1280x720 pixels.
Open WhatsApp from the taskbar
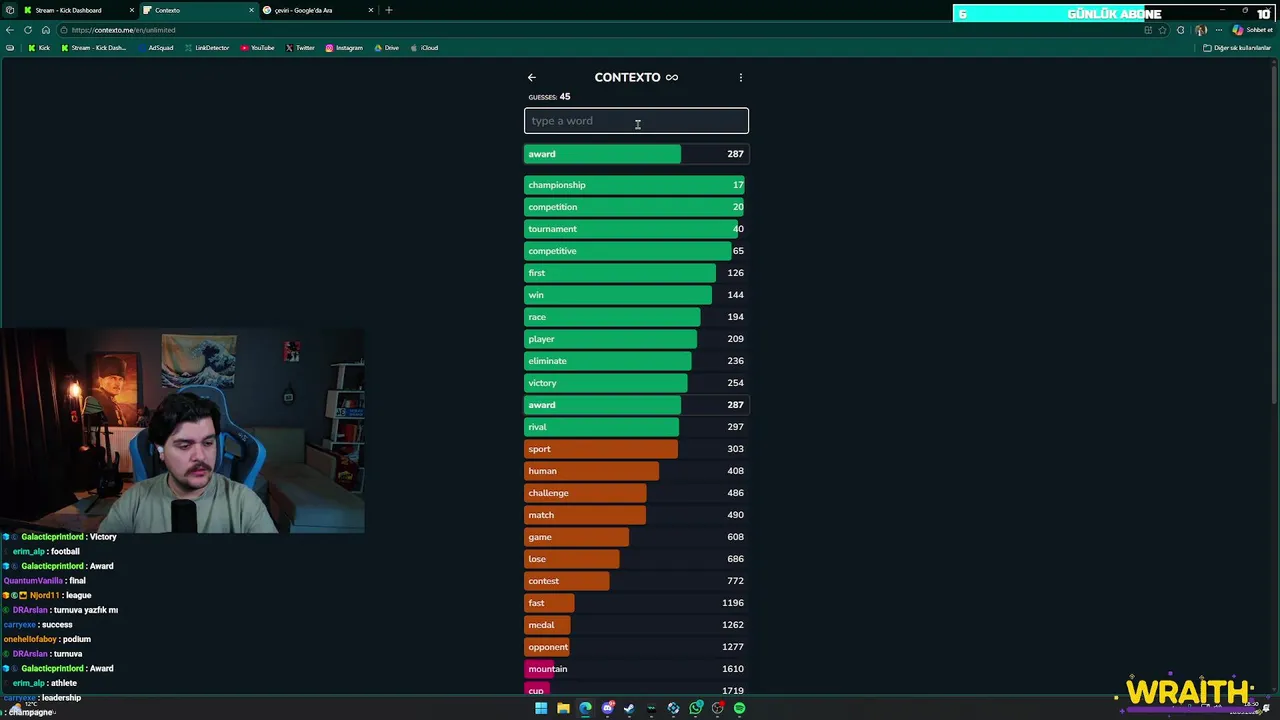[x=696, y=708]
